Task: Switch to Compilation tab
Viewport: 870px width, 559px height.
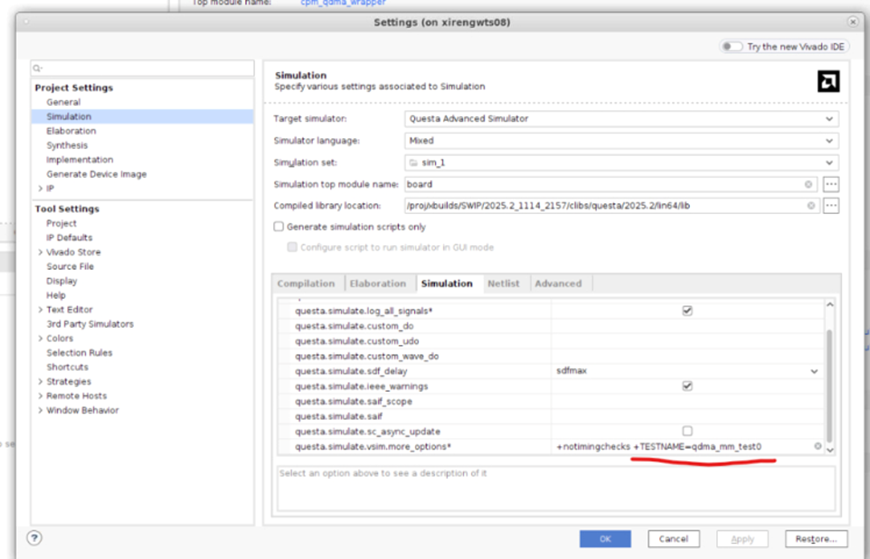Action: [x=306, y=284]
